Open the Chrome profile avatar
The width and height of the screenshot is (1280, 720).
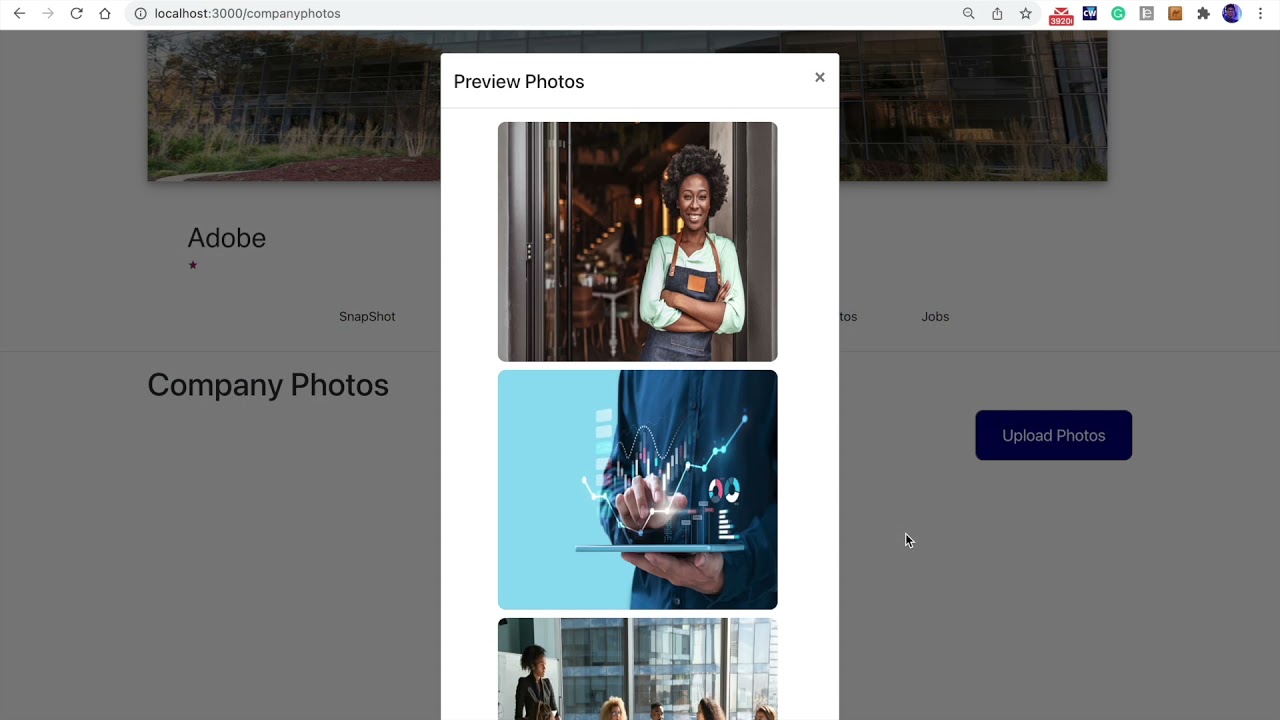tap(1232, 13)
